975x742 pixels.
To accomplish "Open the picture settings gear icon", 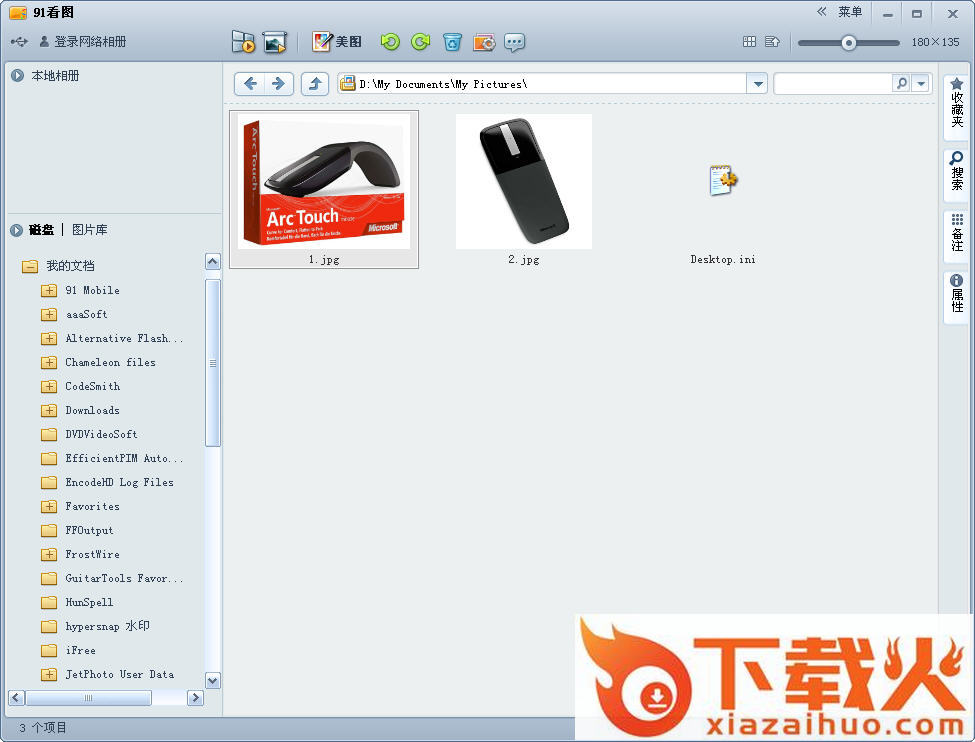I will tap(484, 42).
